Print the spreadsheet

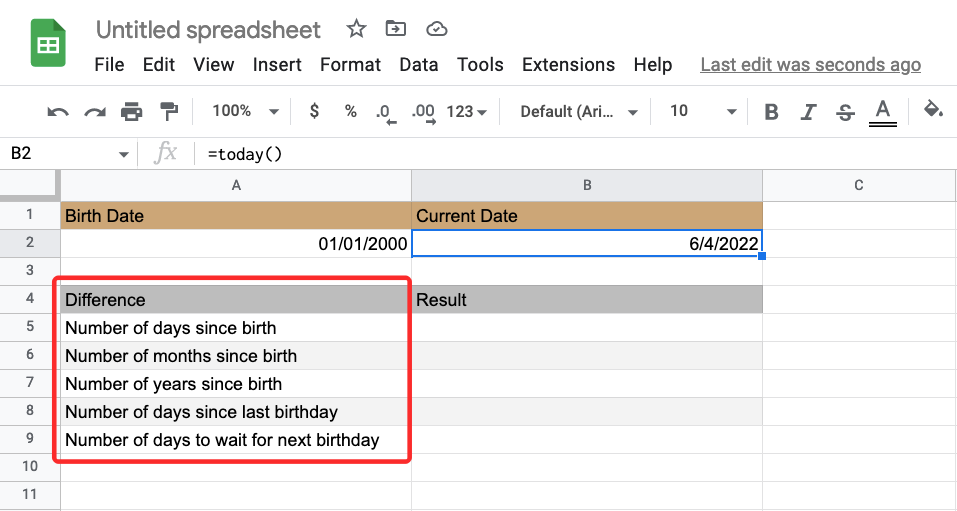point(131,112)
